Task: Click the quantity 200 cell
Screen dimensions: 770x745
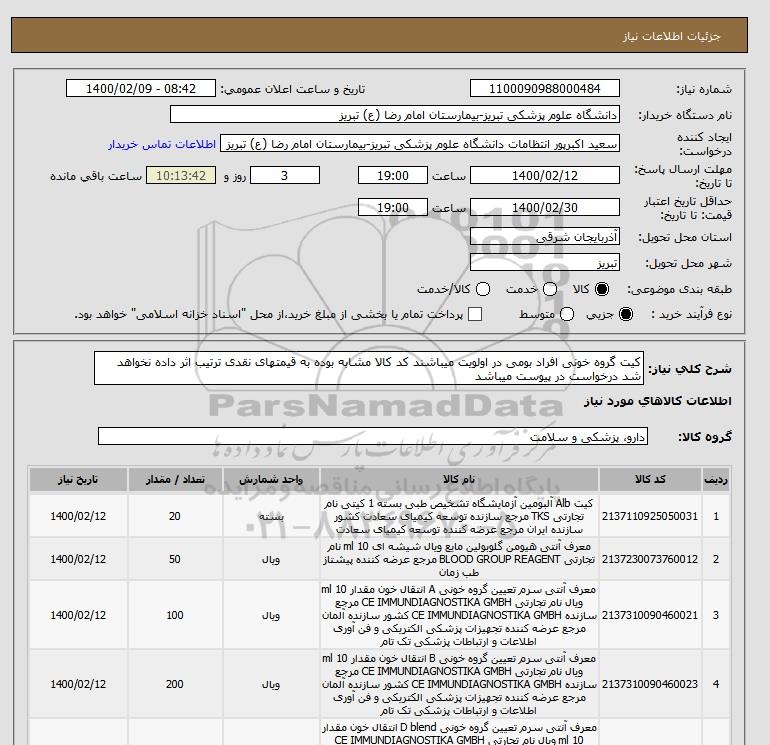Action: coord(175,684)
